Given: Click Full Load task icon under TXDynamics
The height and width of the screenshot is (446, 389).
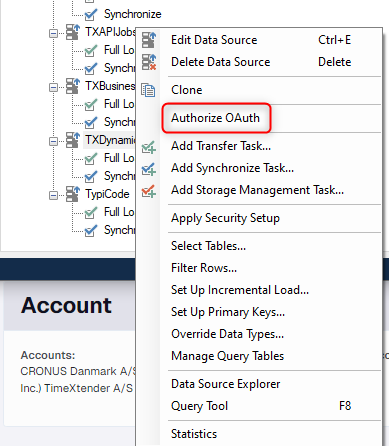Looking at the screenshot, I should pos(91,159).
